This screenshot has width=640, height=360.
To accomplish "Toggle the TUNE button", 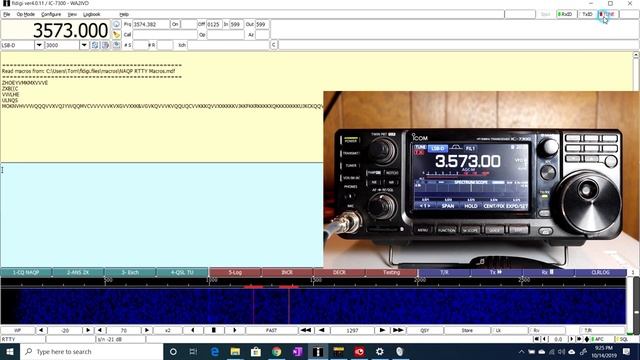I will coord(608,14).
